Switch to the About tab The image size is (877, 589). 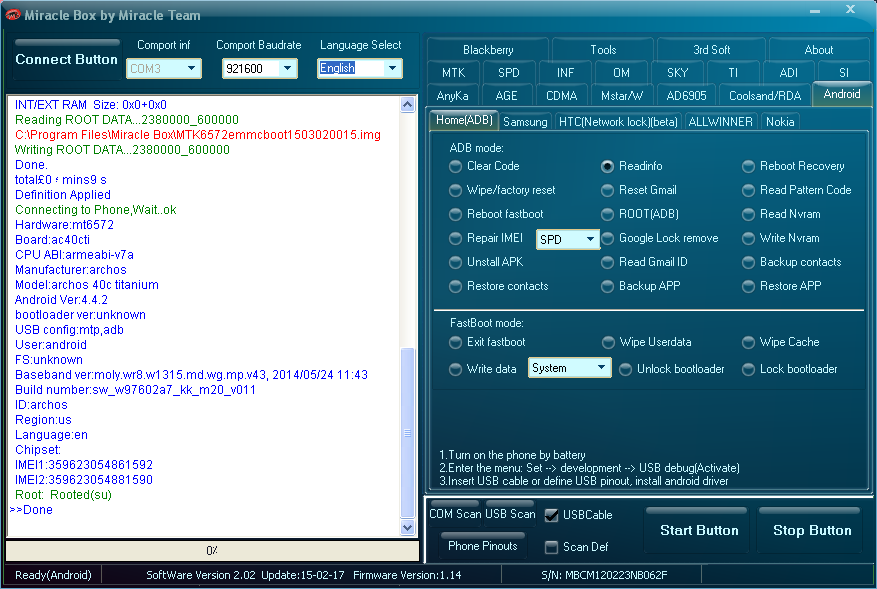pos(819,50)
